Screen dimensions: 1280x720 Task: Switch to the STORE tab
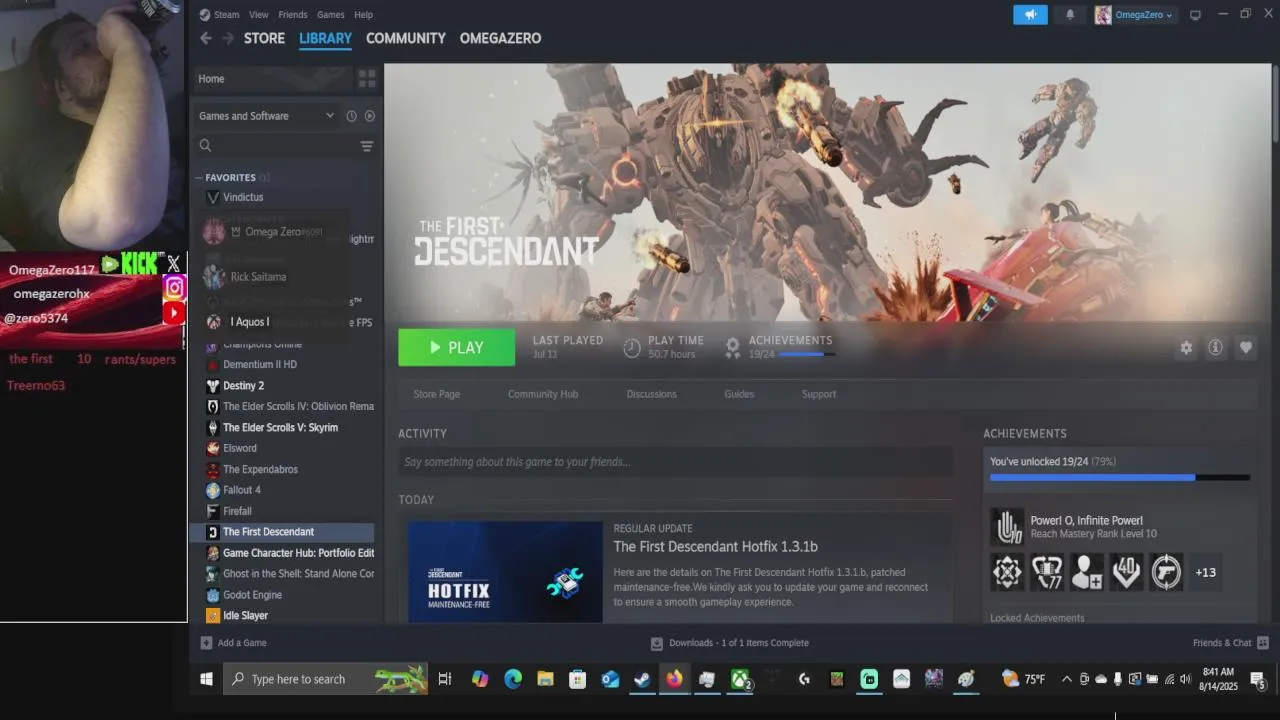tap(264, 38)
